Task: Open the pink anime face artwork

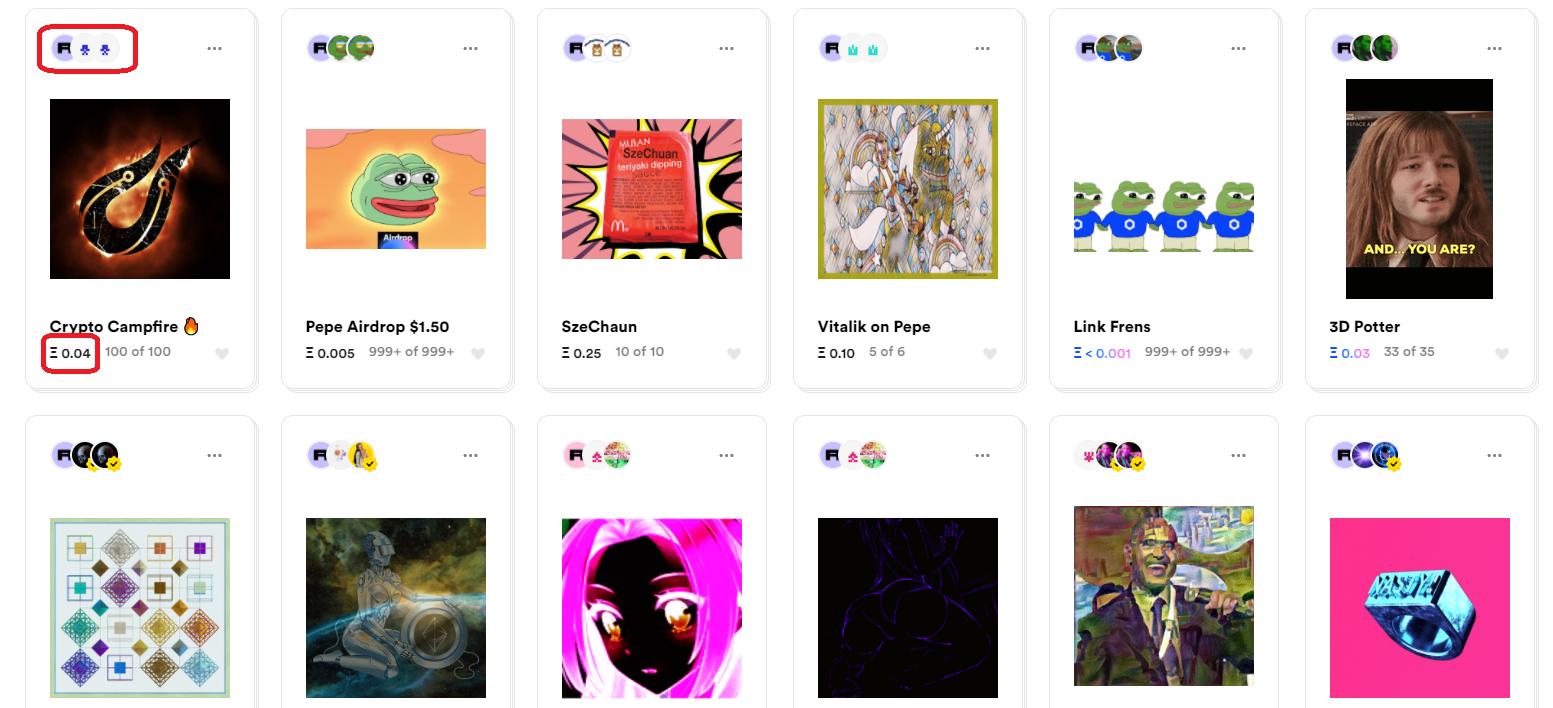Action: 652,608
